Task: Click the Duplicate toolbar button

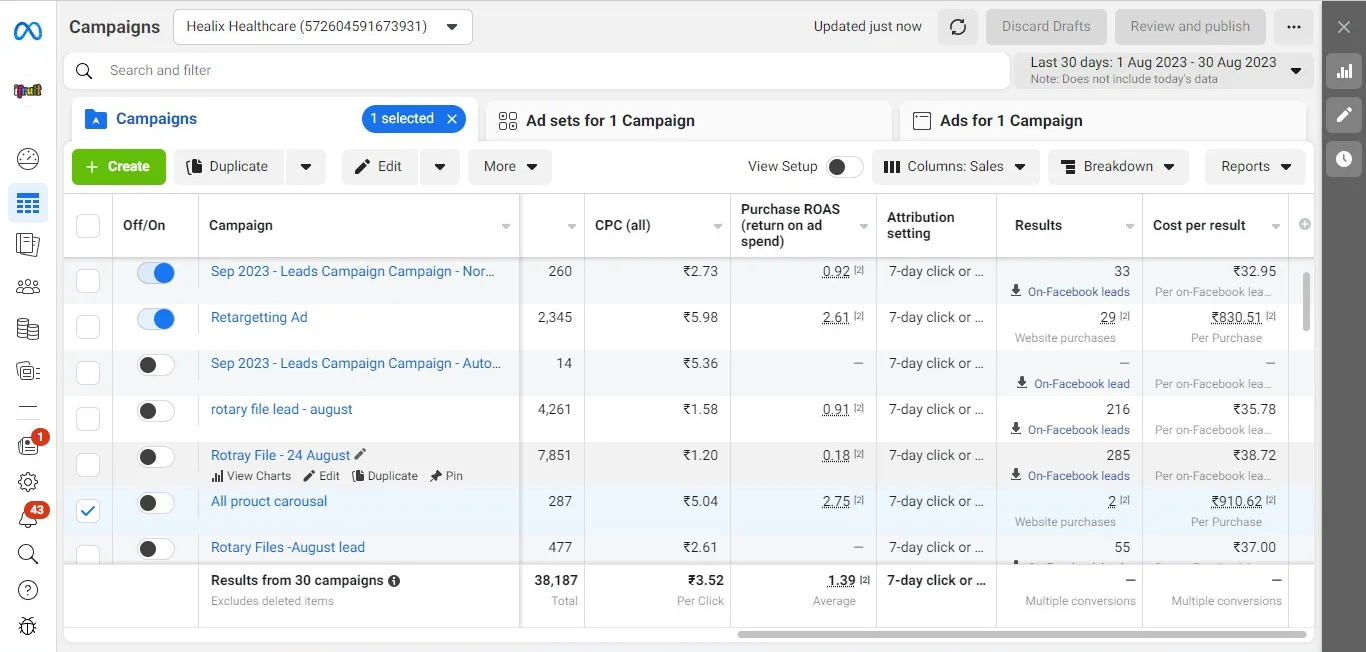Action: (x=229, y=167)
